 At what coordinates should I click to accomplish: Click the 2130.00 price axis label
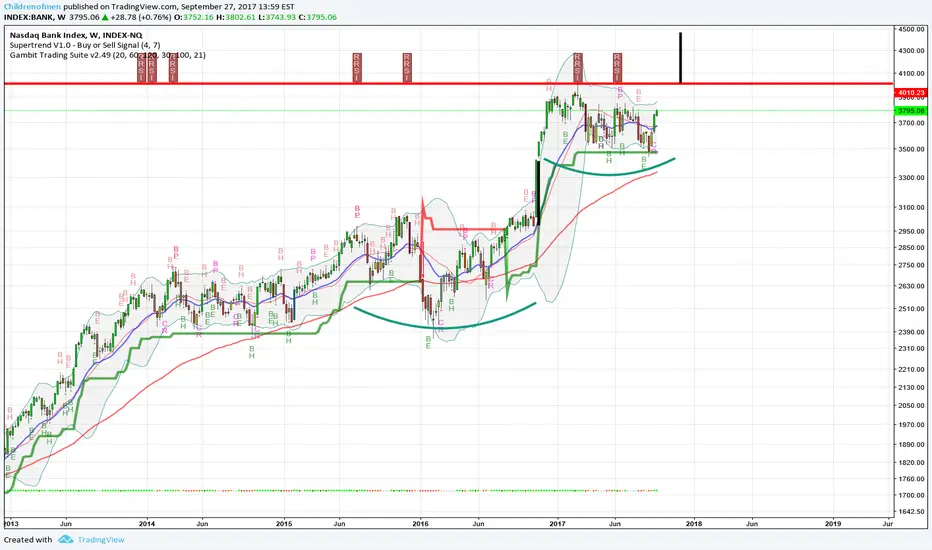912,387
